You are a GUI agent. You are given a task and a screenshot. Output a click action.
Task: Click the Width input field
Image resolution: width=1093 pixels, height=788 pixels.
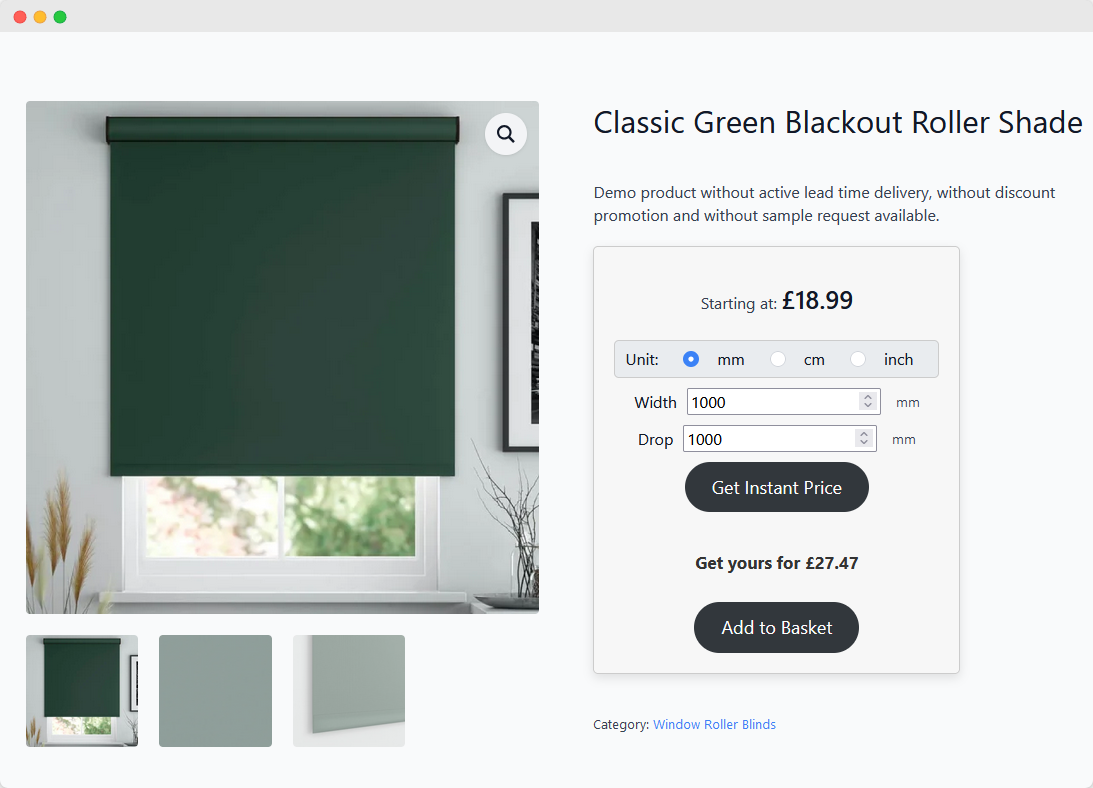tap(770, 402)
